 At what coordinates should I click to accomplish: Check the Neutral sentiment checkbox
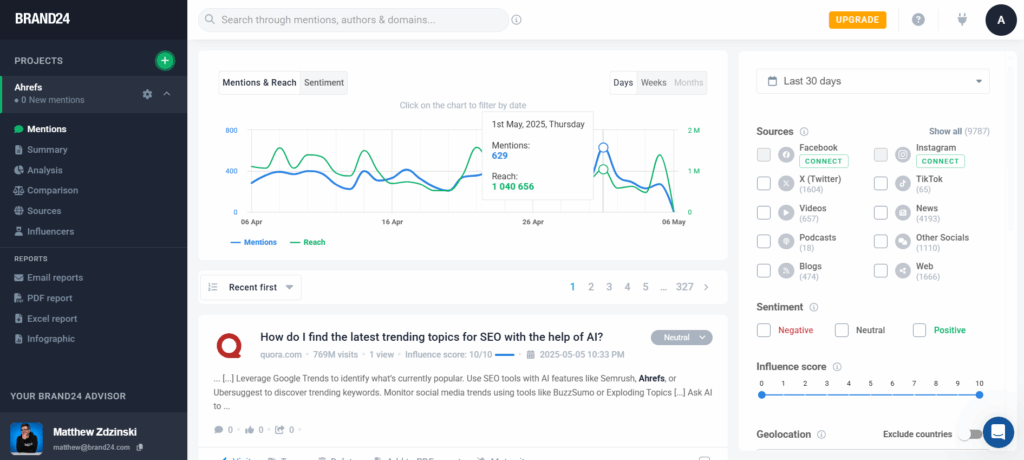[x=842, y=330]
